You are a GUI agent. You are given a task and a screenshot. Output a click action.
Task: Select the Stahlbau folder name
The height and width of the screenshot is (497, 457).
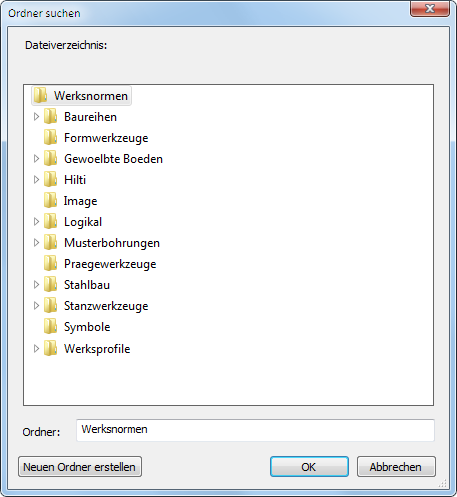click(x=87, y=285)
